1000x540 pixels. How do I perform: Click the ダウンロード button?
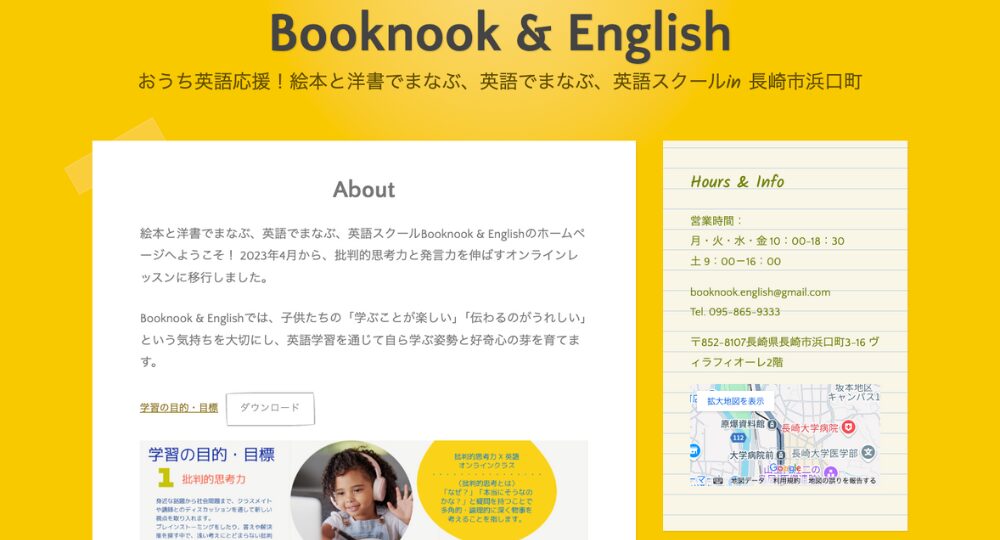[270, 408]
